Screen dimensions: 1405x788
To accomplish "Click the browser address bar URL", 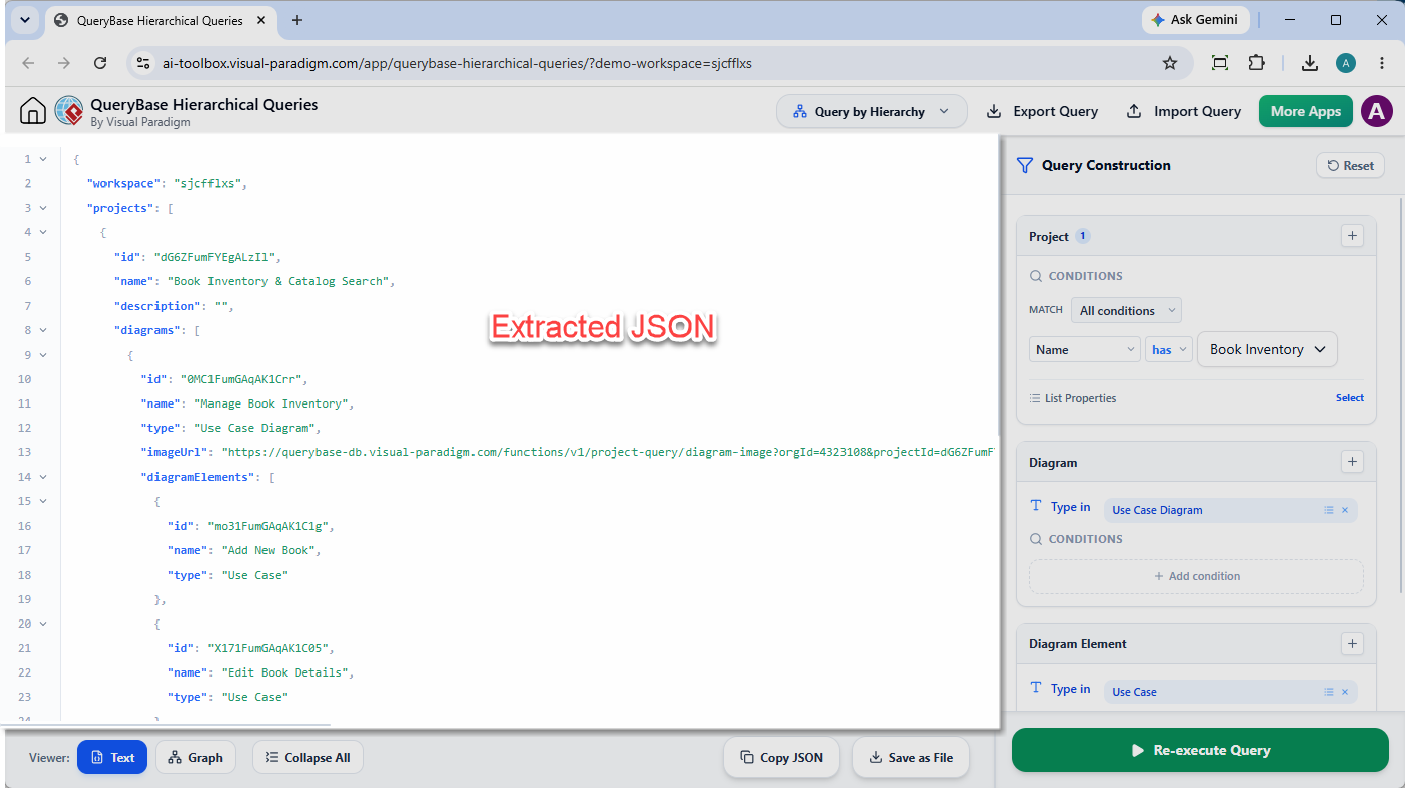I will coord(457,63).
